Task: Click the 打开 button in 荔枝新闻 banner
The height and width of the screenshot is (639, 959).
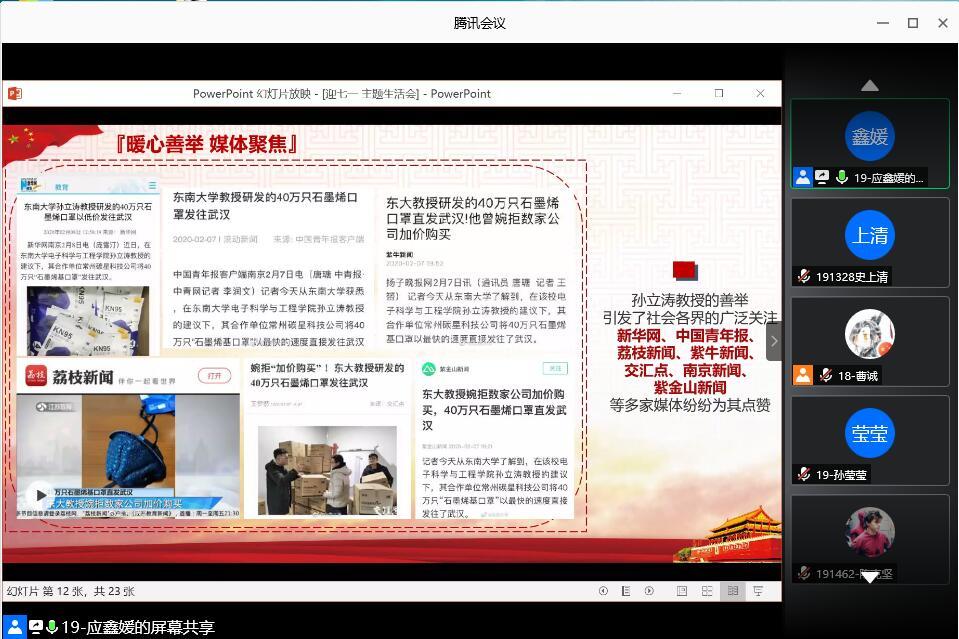Action: point(213,376)
